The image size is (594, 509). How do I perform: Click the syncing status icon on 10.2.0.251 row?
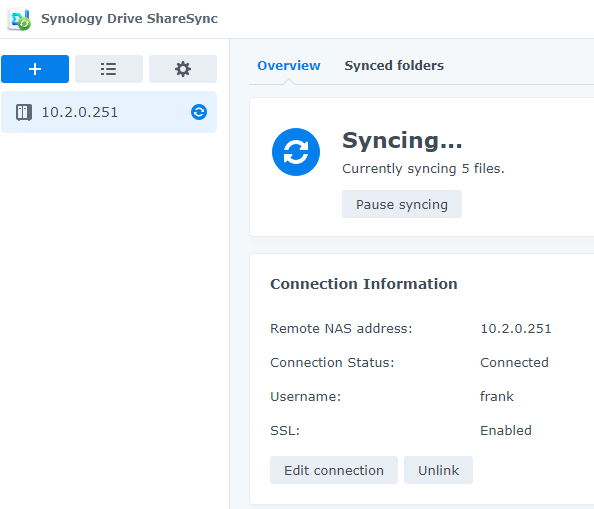(199, 112)
